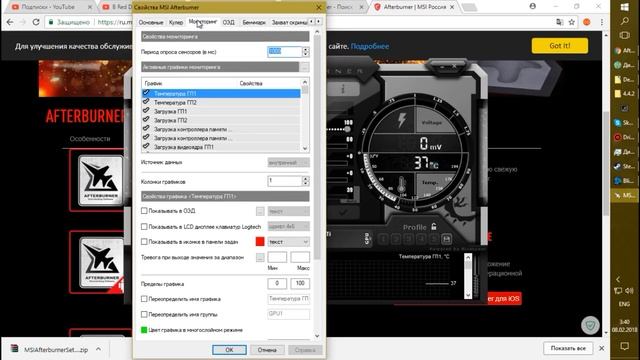This screenshot has width=640, height=360.
Task: Enable Переопределить имя группы checkbox
Action: pyautogui.click(x=144, y=314)
